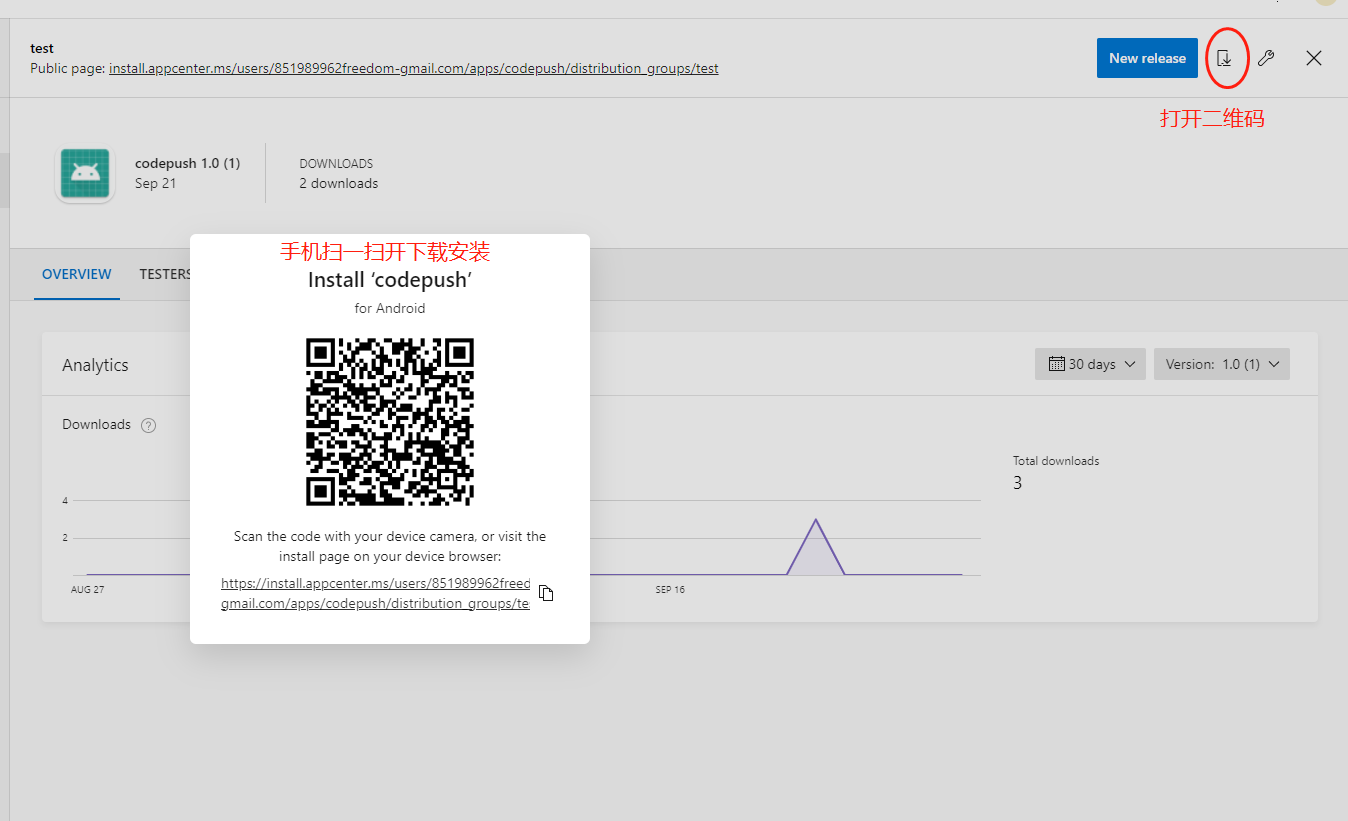Click the peak in the downloads chart
The image size is (1348, 821).
tap(816, 521)
